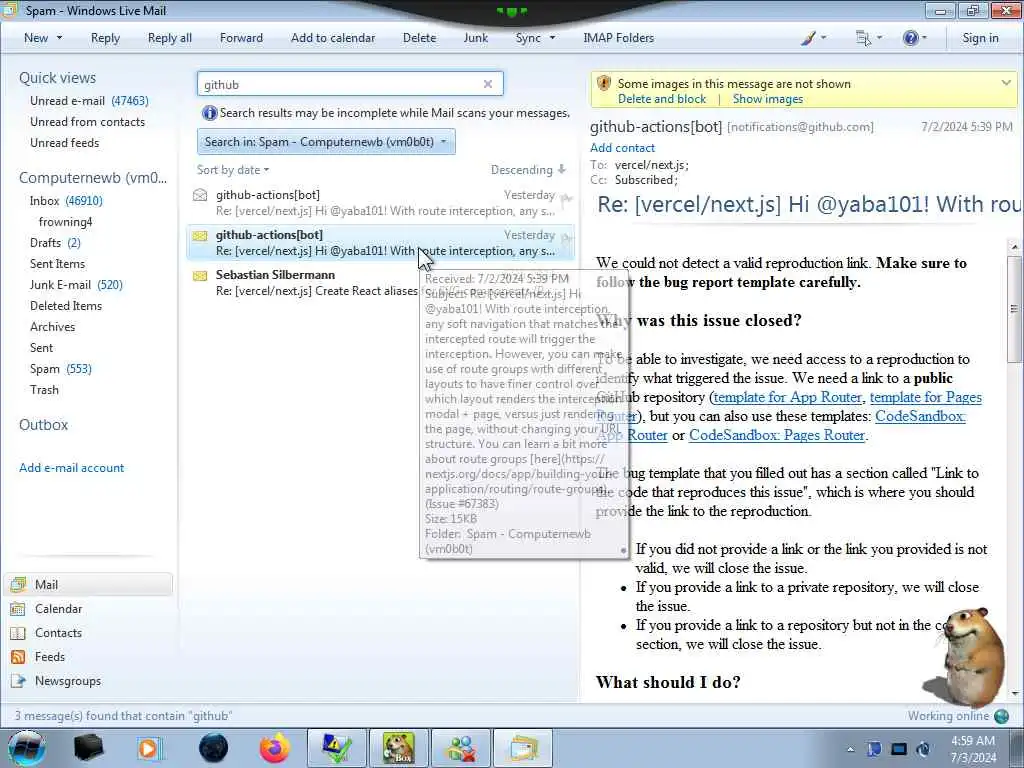Clear search box with X icon
The image size is (1024, 768).
488,84
